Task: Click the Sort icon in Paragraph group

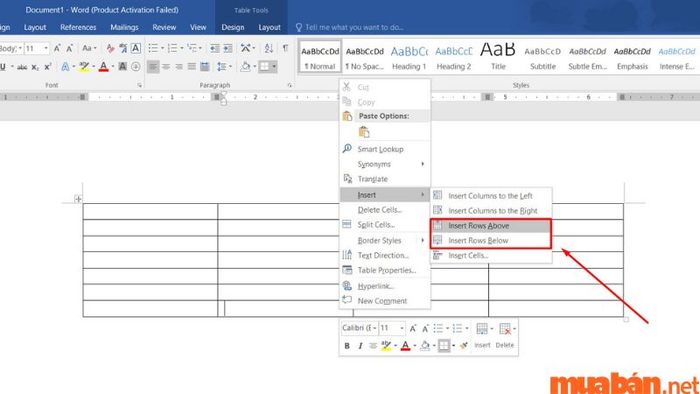Action: pos(269,48)
